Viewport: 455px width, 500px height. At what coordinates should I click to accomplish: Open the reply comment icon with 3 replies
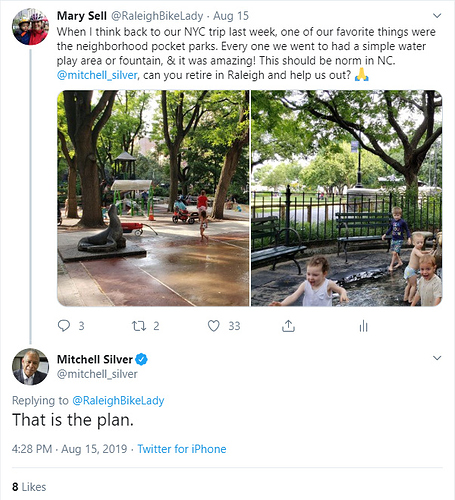[64, 326]
